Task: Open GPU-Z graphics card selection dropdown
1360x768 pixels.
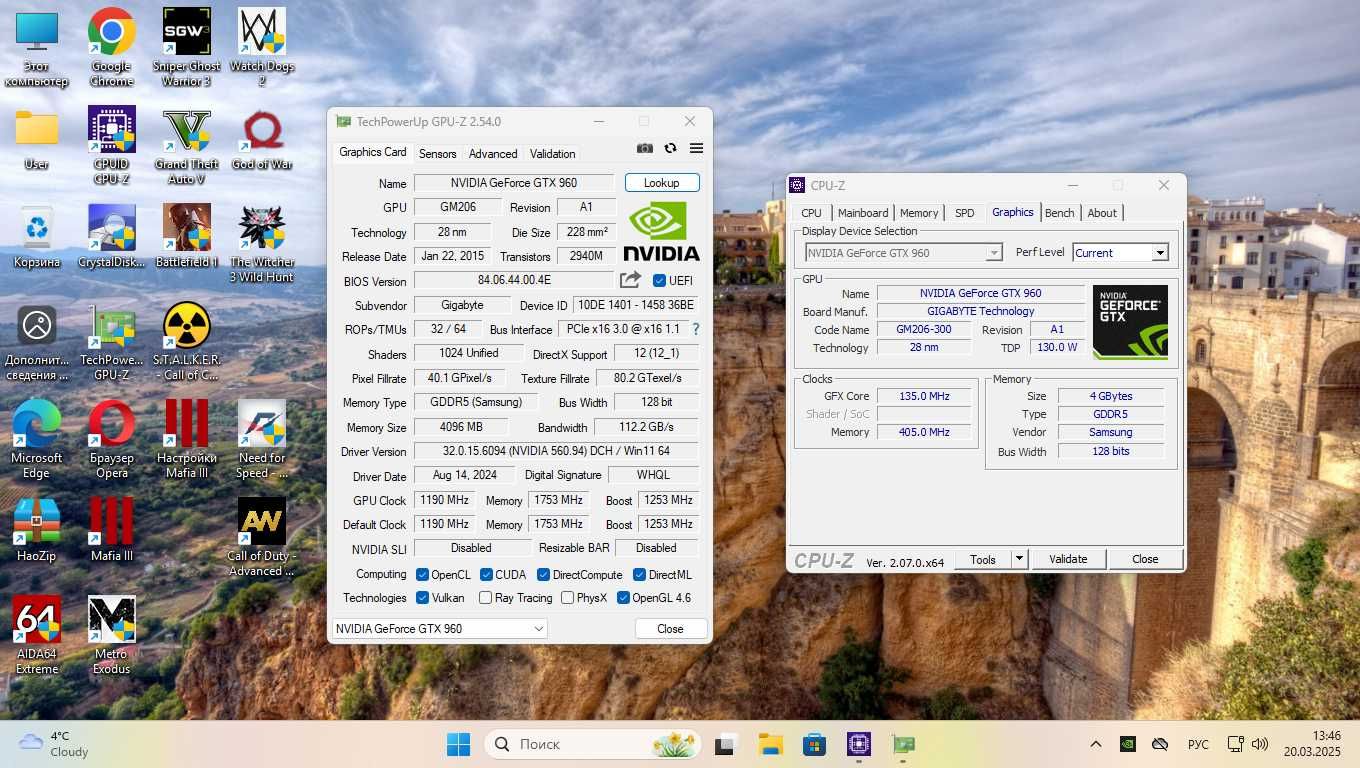Action: point(440,629)
